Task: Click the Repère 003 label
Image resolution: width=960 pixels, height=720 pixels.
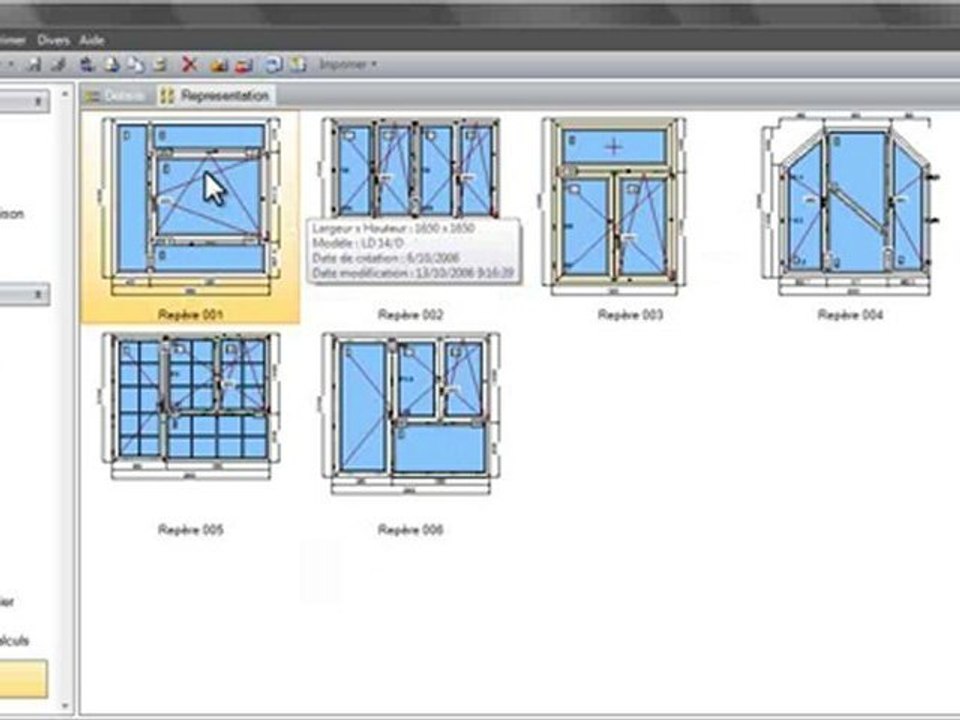Action: (631, 315)
